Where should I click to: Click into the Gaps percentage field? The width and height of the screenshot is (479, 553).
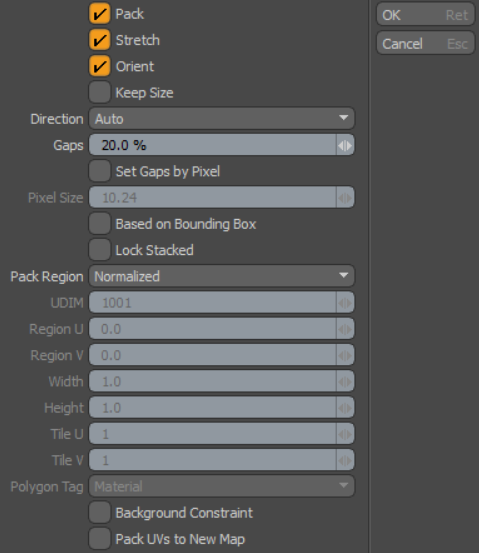213,145
